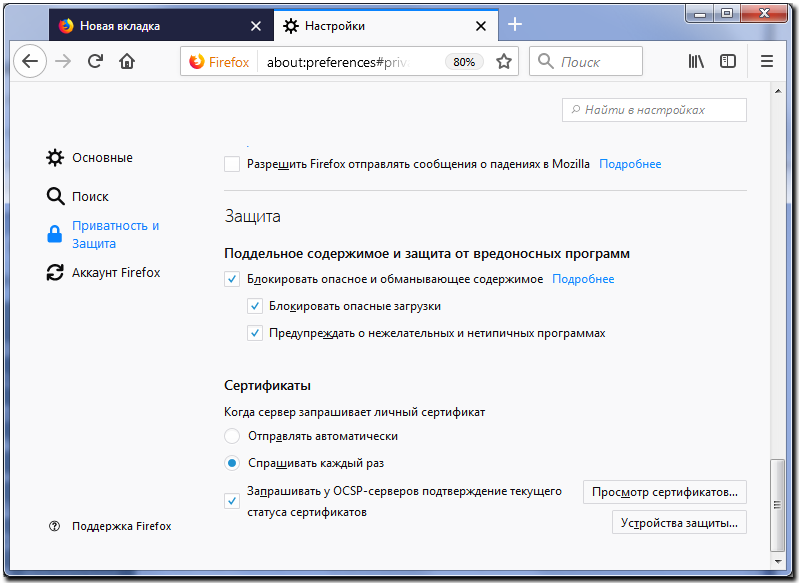Toggle the OCSP-серверов confirmation checkbox
799x583 pixels.
(232, 501)
